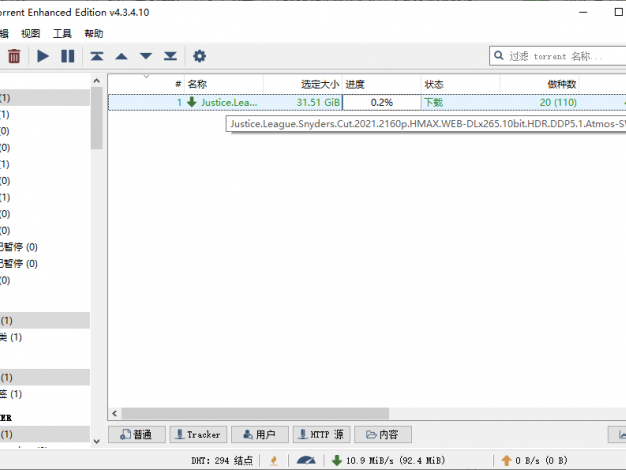Click upload speed 0 B/s indicator
The image size is (626, 470).
[x=541, y=460]
